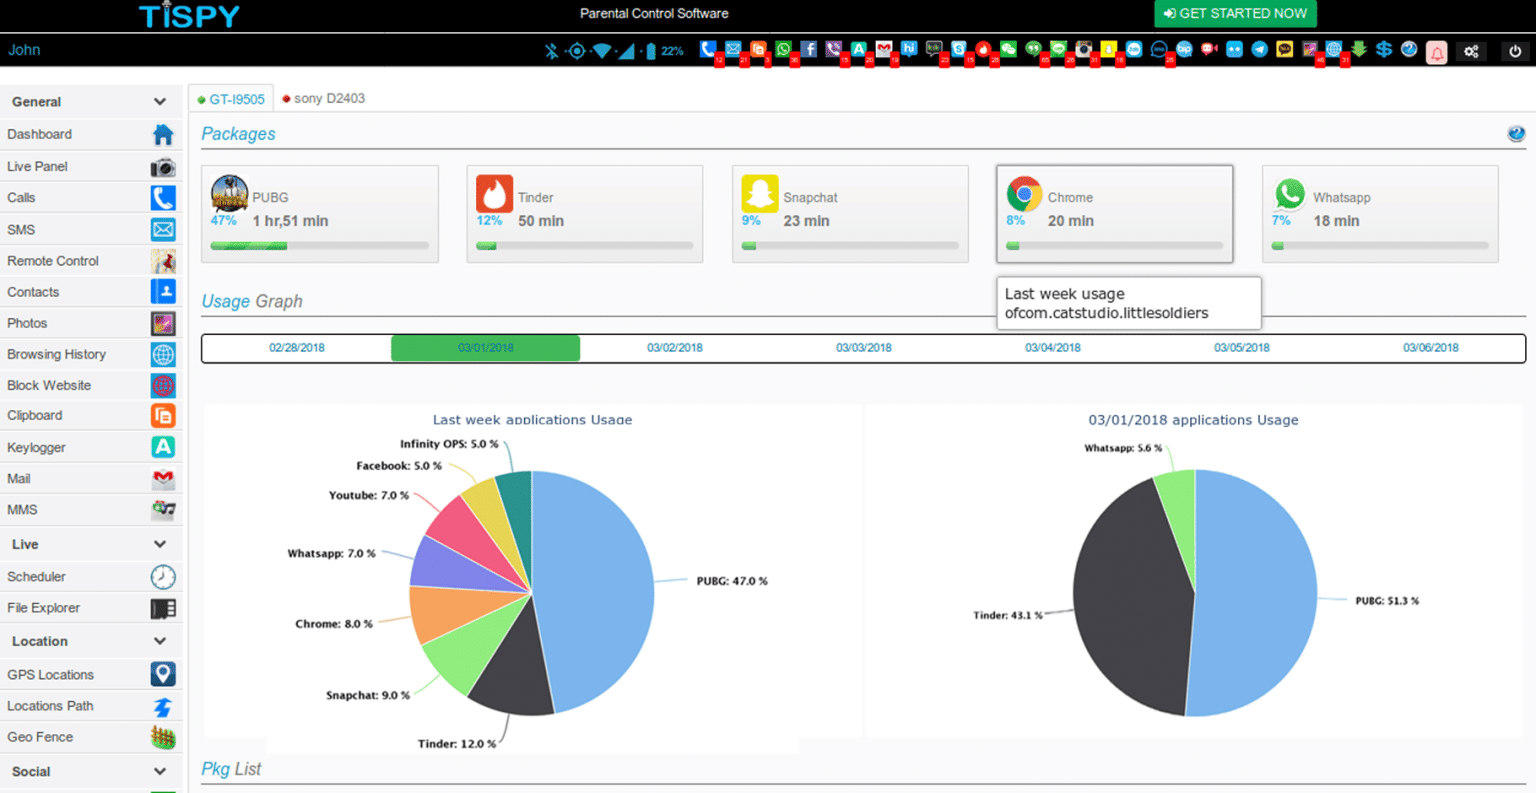Viewport: 1536px width, 793px height.
Task: Open the Dashboard home icon in sidebar
Action: pyautogui.click(x=163, y=135)
